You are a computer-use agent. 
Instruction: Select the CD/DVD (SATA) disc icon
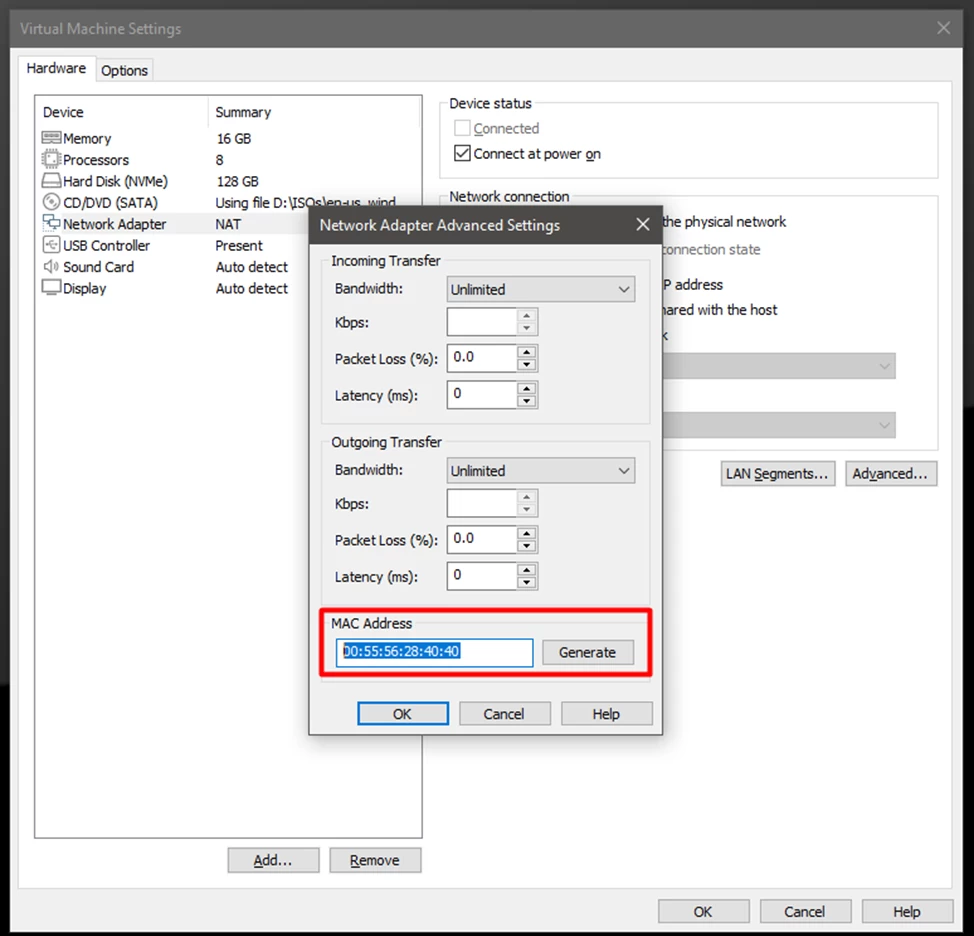click(x=51, y=203)
